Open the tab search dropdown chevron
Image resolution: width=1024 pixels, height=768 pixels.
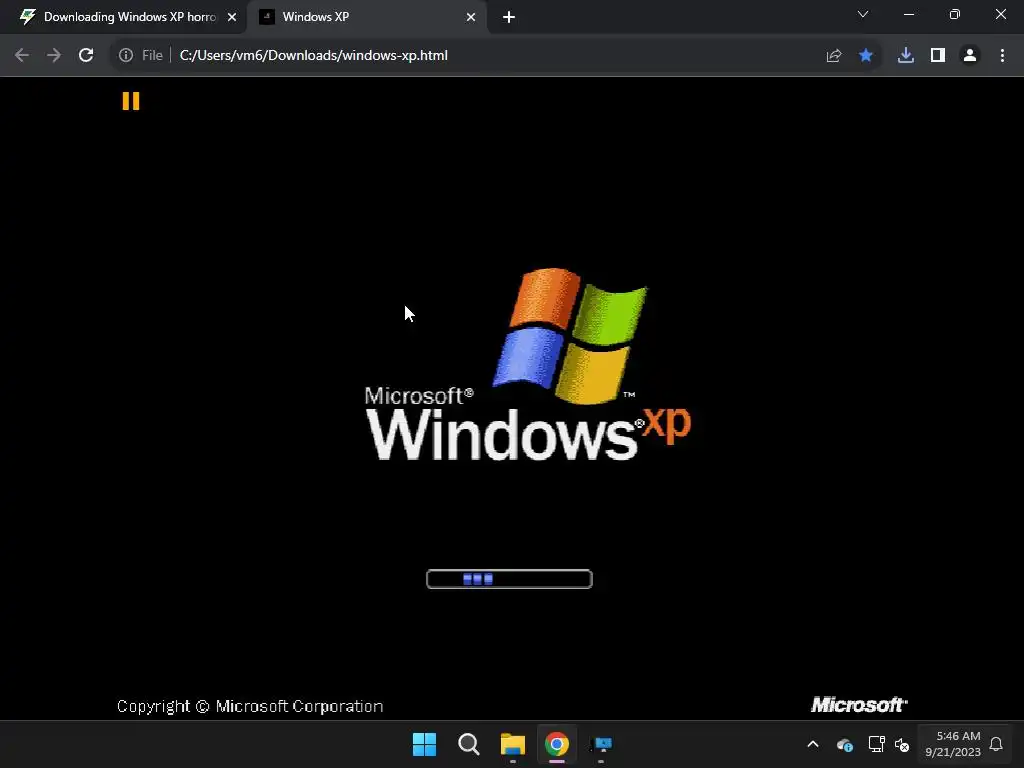[863, 14]
